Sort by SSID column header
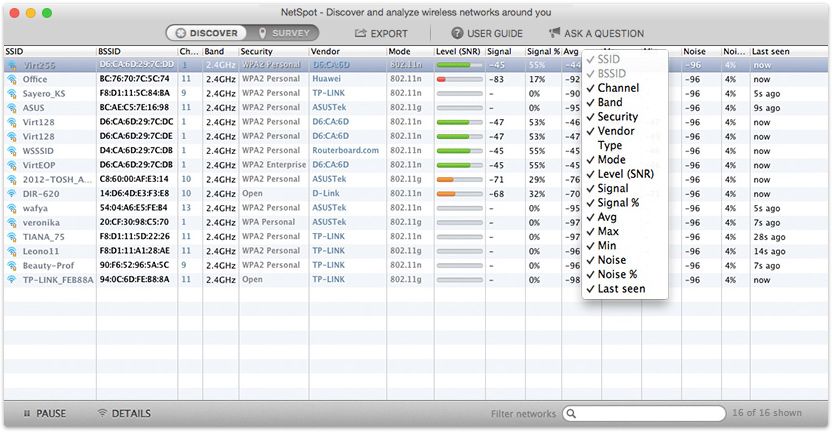 [x=50, y=51]
